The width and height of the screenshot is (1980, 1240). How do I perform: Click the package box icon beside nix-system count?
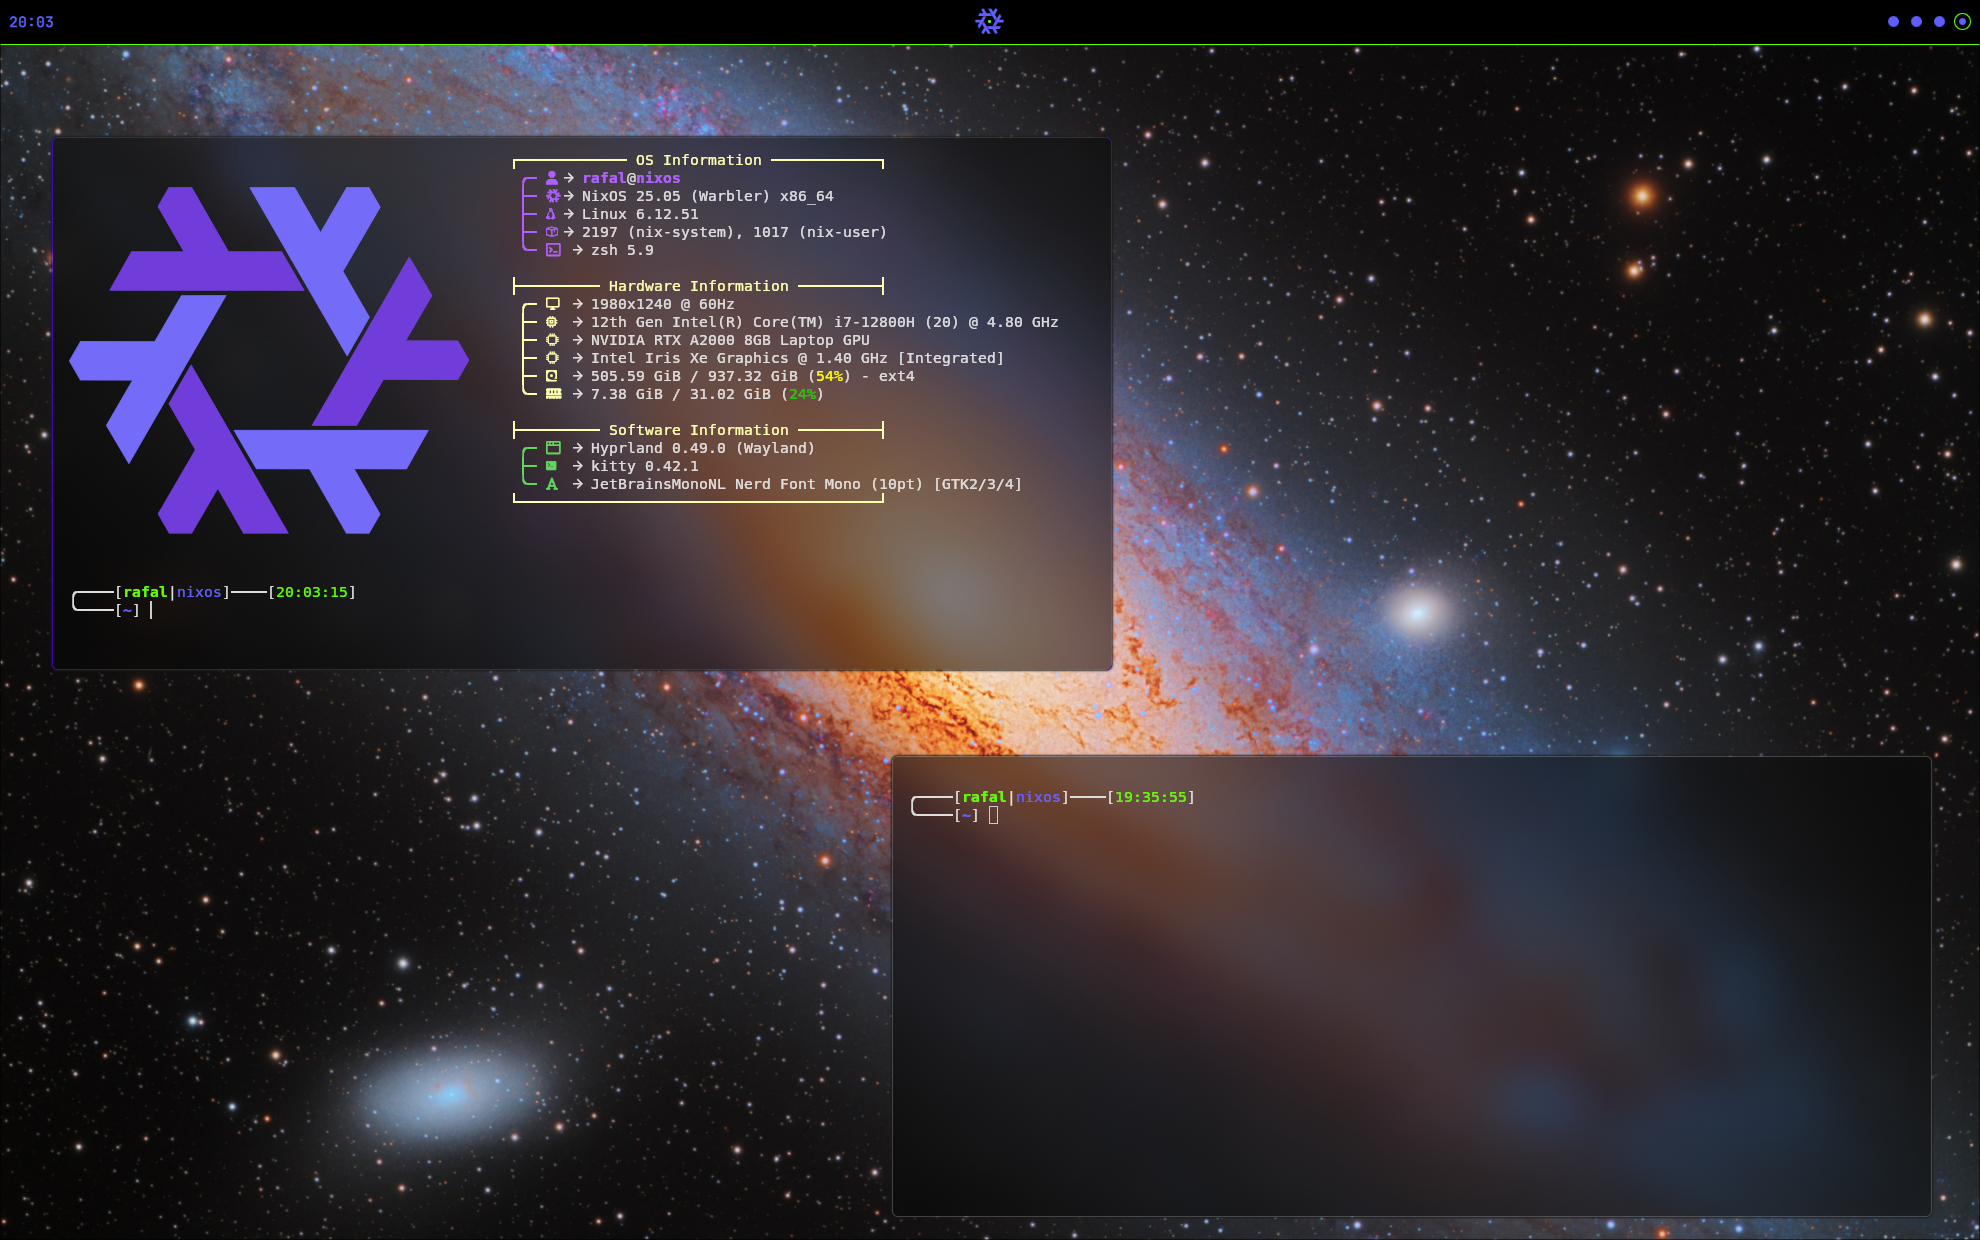pos(551,232)
